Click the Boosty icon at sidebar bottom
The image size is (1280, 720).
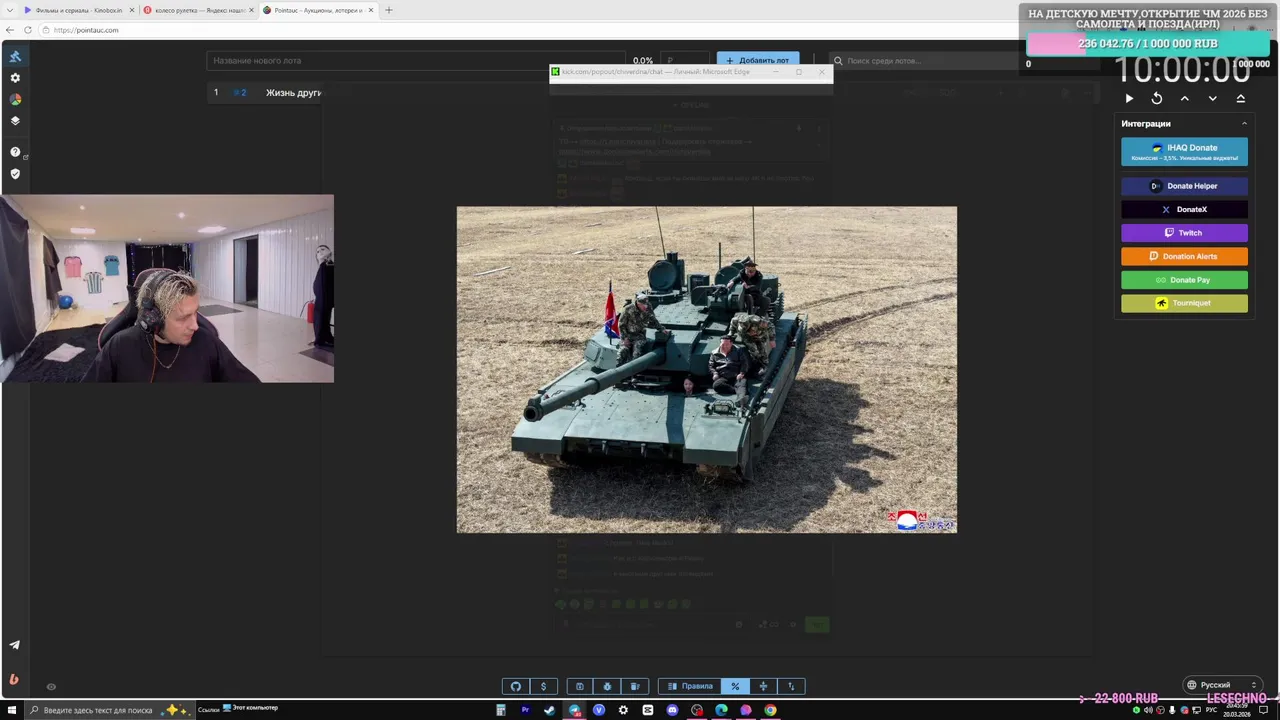click(14, 679)
